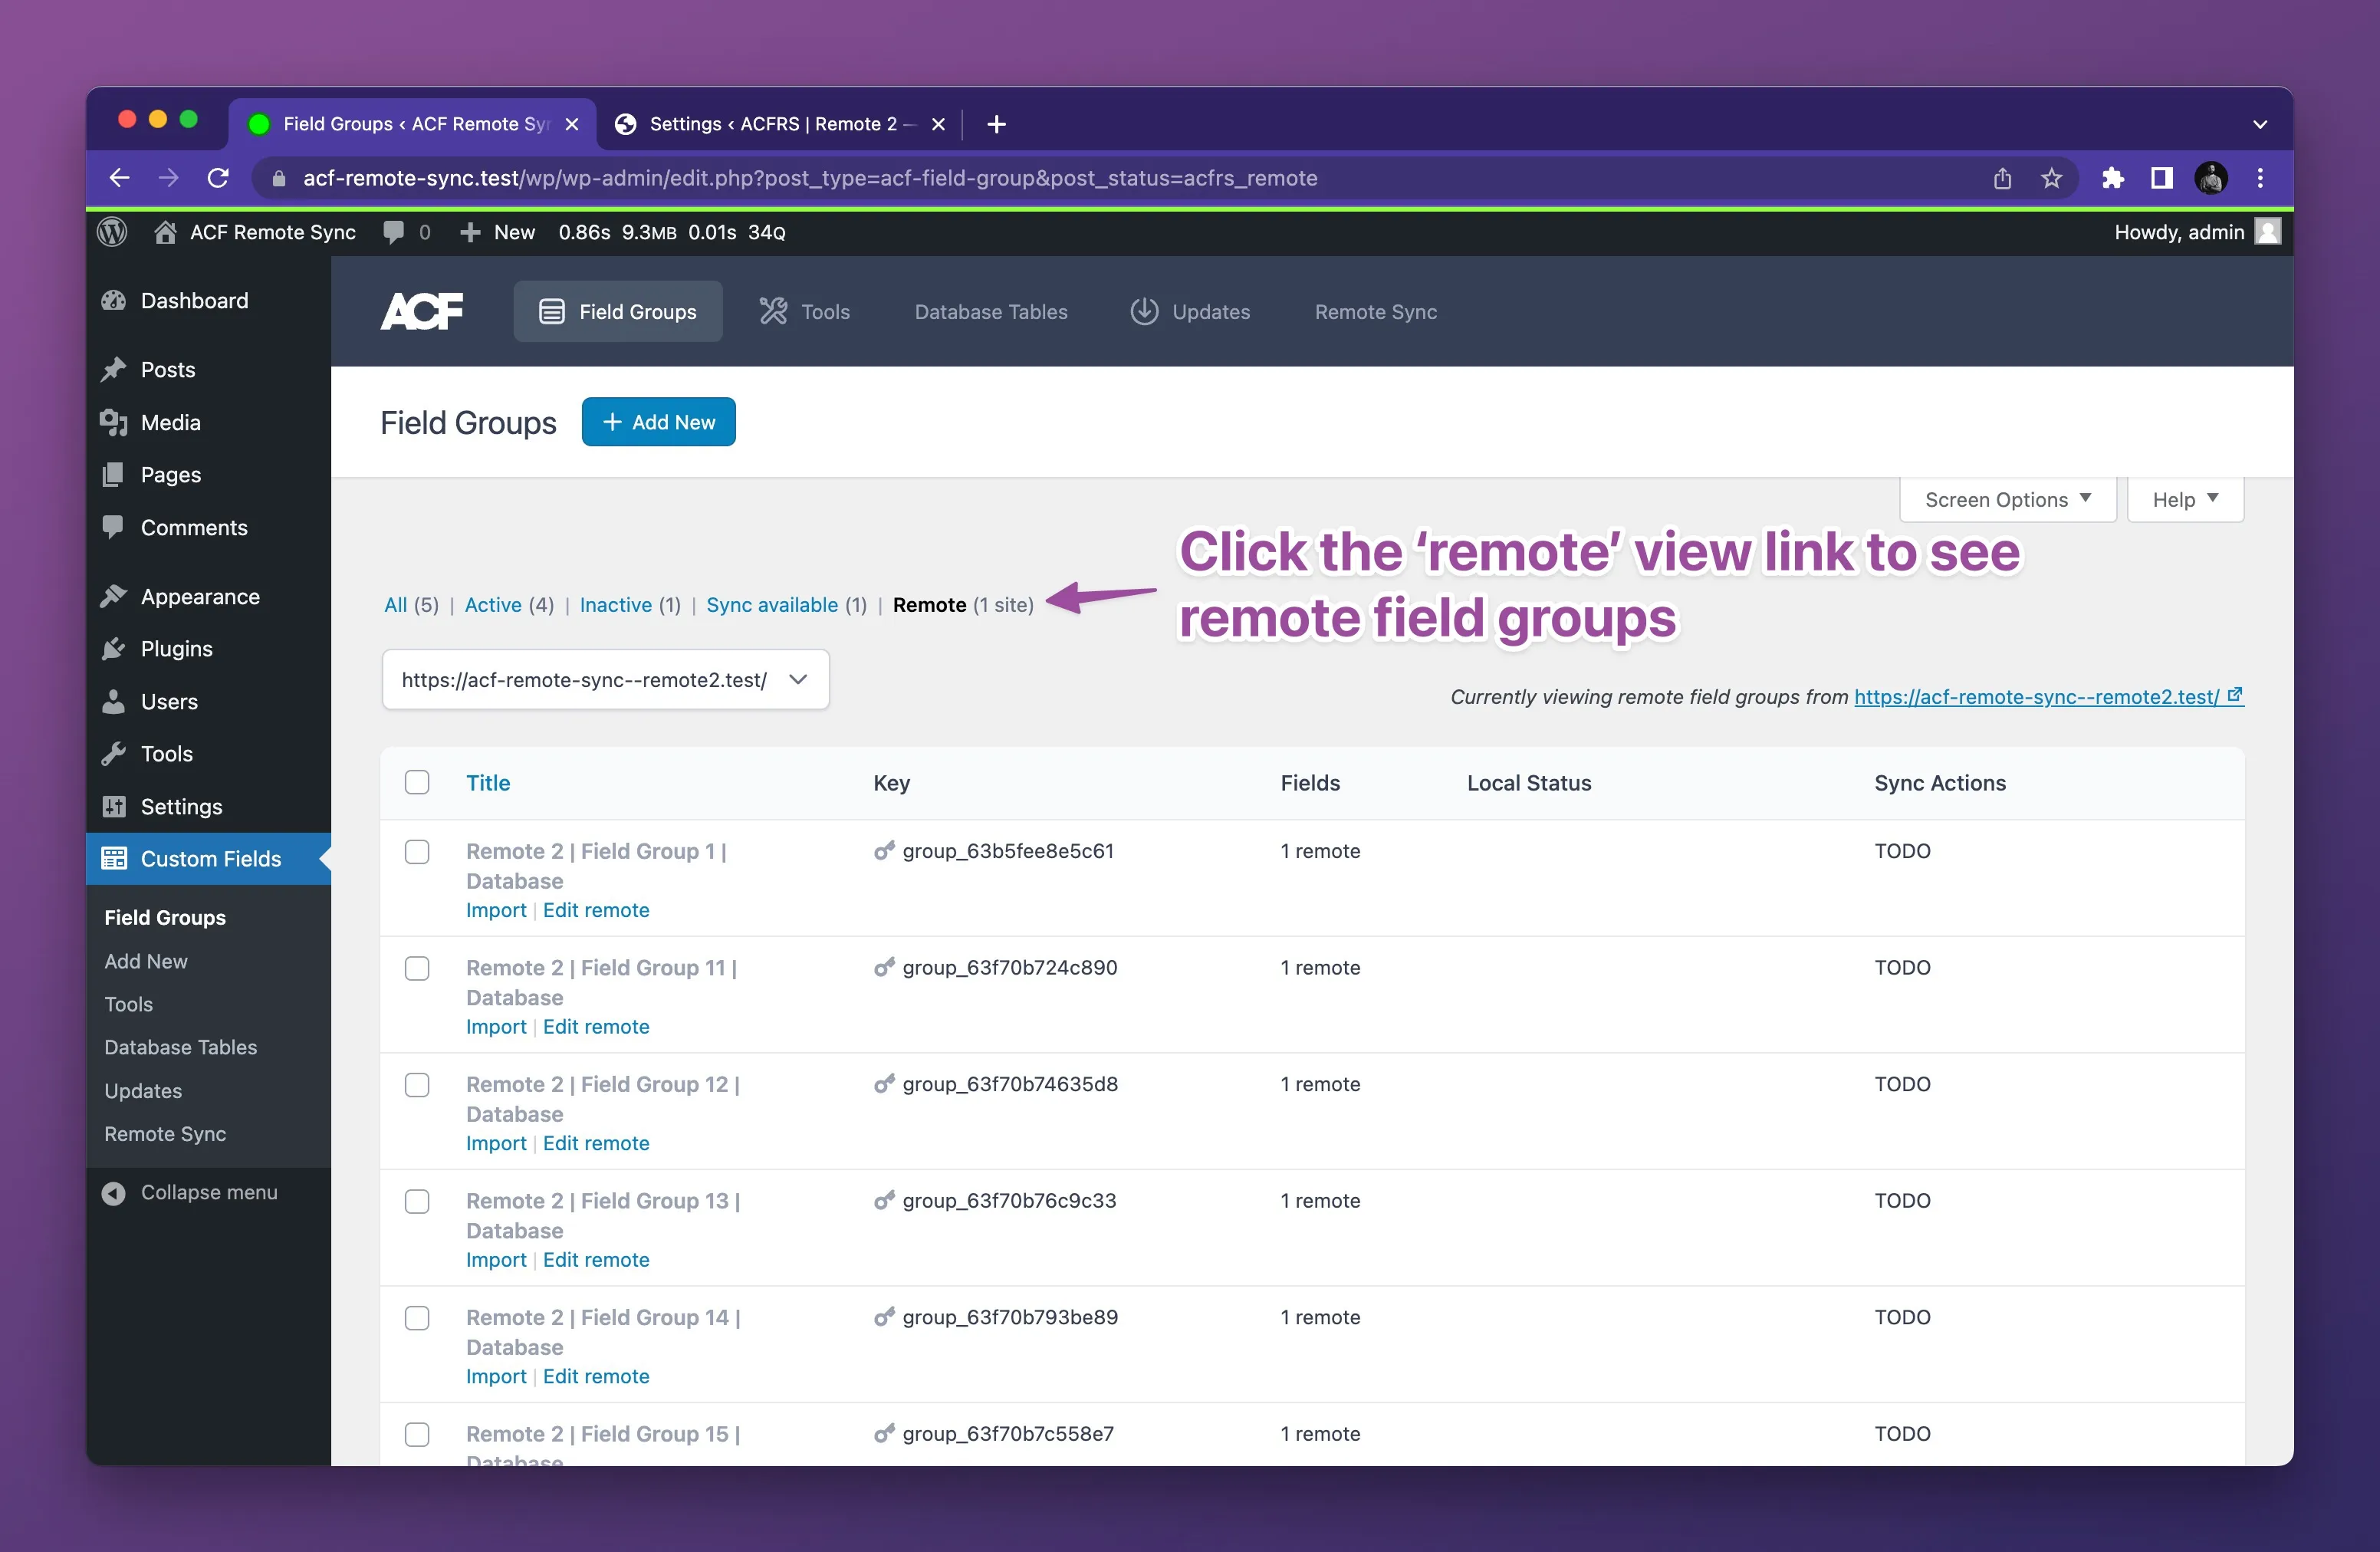
Task: Tick the select-all checkbox in table header
Action: [417, 782]
